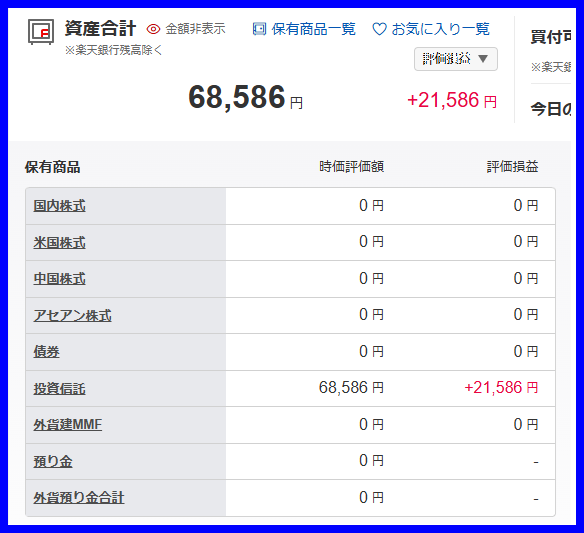Open the 中国株式 holdings link
The height and width of the screenshot is (533, 584).
click(x=60, y=279)
